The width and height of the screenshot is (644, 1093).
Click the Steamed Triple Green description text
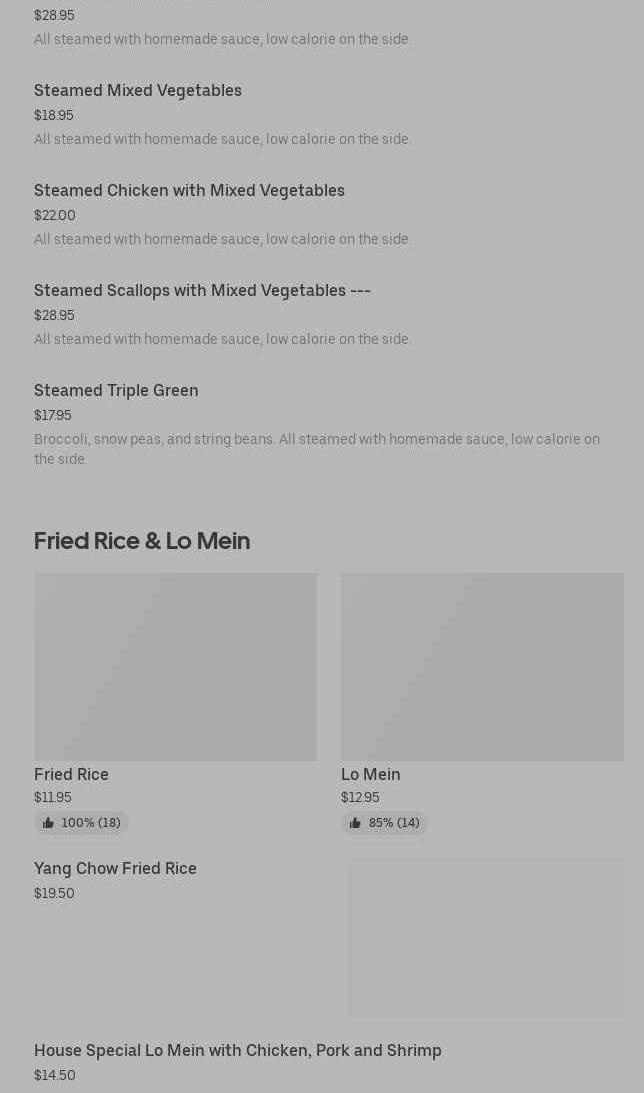[x=316, y=449]
